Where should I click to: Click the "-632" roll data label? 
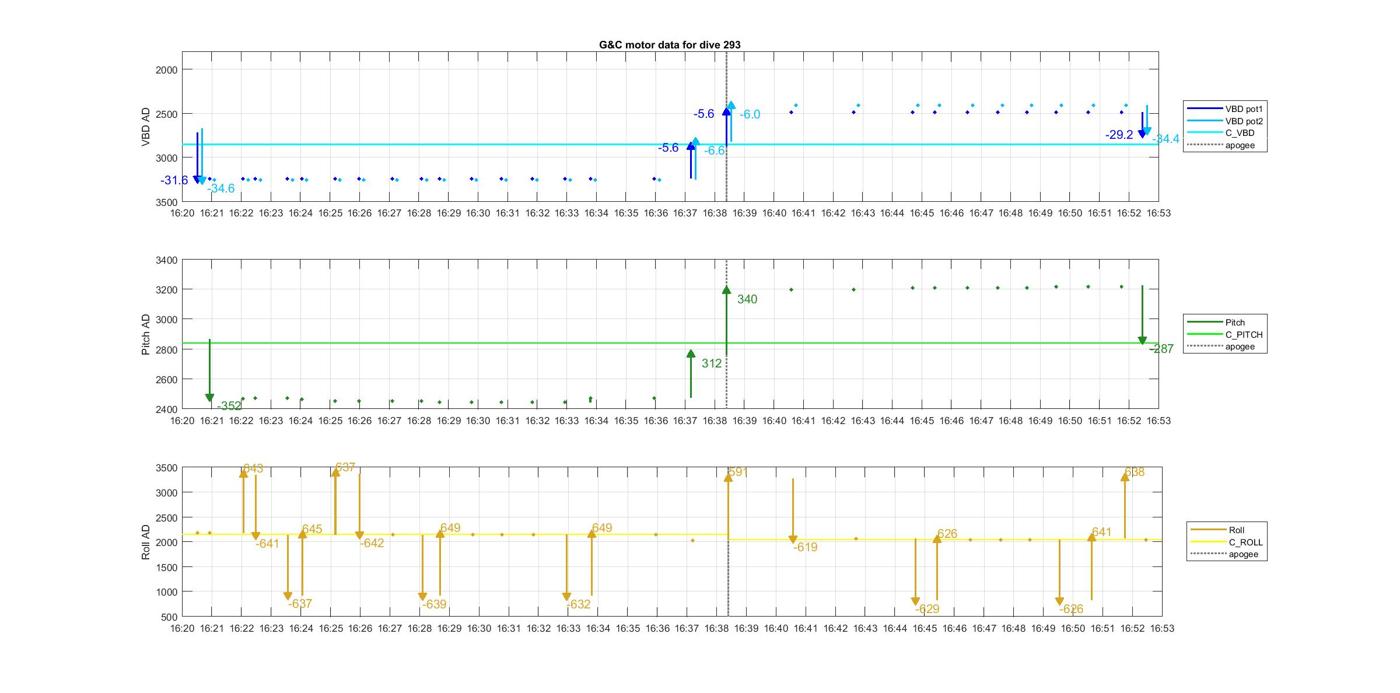tap(578, 604)
